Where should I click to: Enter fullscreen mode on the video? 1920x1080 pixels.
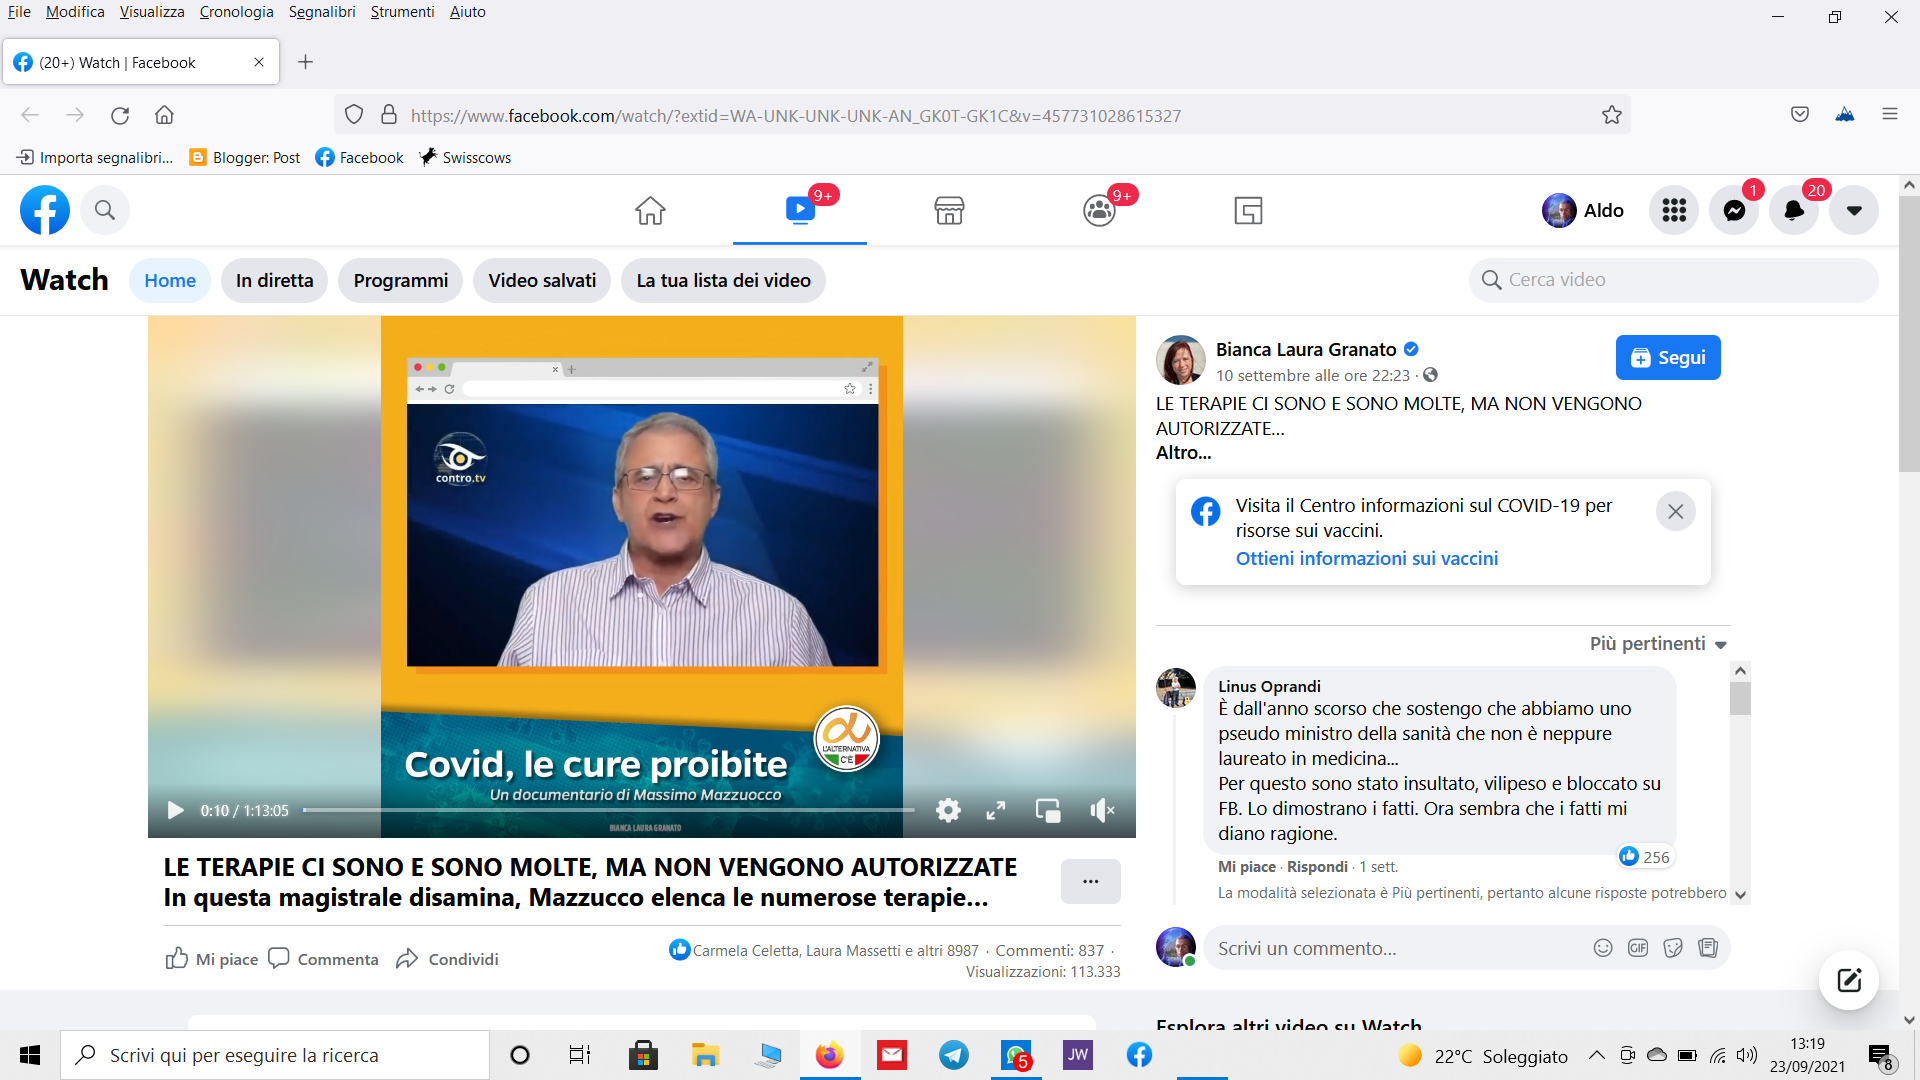click(x=996, y=810)
